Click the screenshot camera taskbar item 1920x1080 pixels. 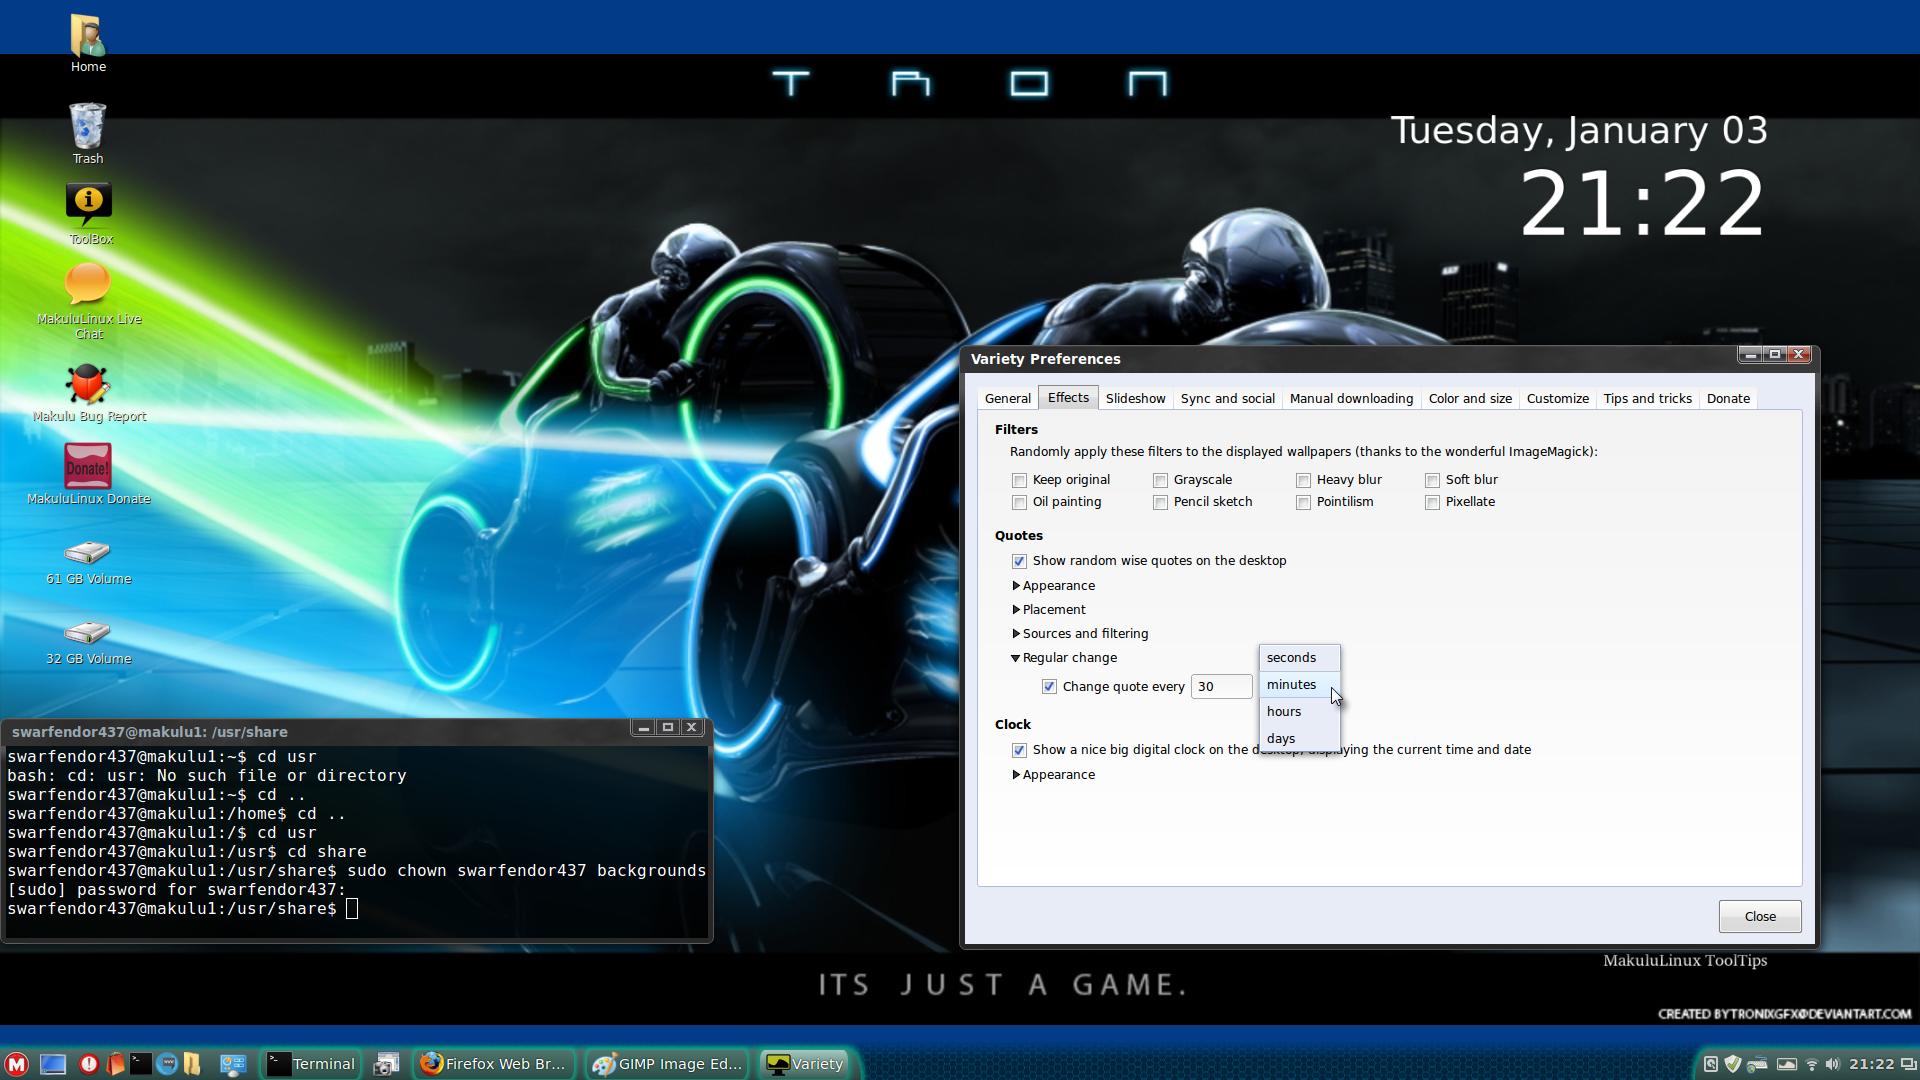click(x=386, y=1064)
